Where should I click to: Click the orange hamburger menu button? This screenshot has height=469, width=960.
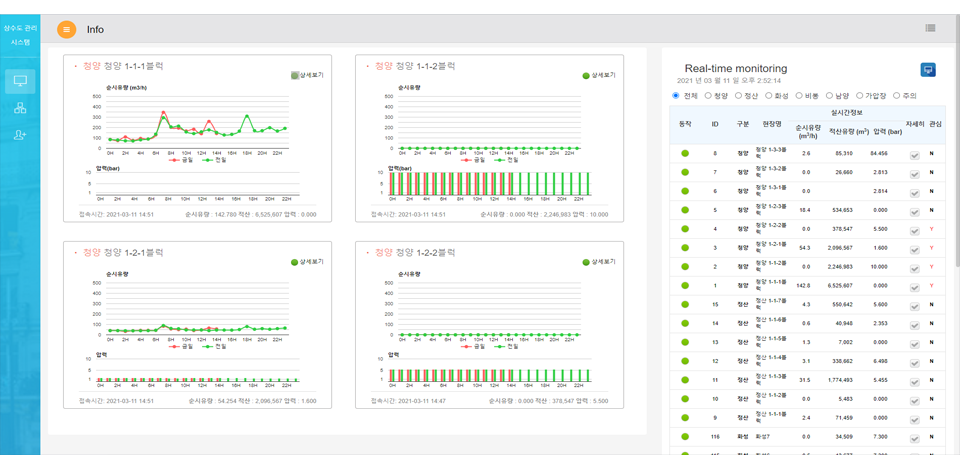click(x=67, y=30)
